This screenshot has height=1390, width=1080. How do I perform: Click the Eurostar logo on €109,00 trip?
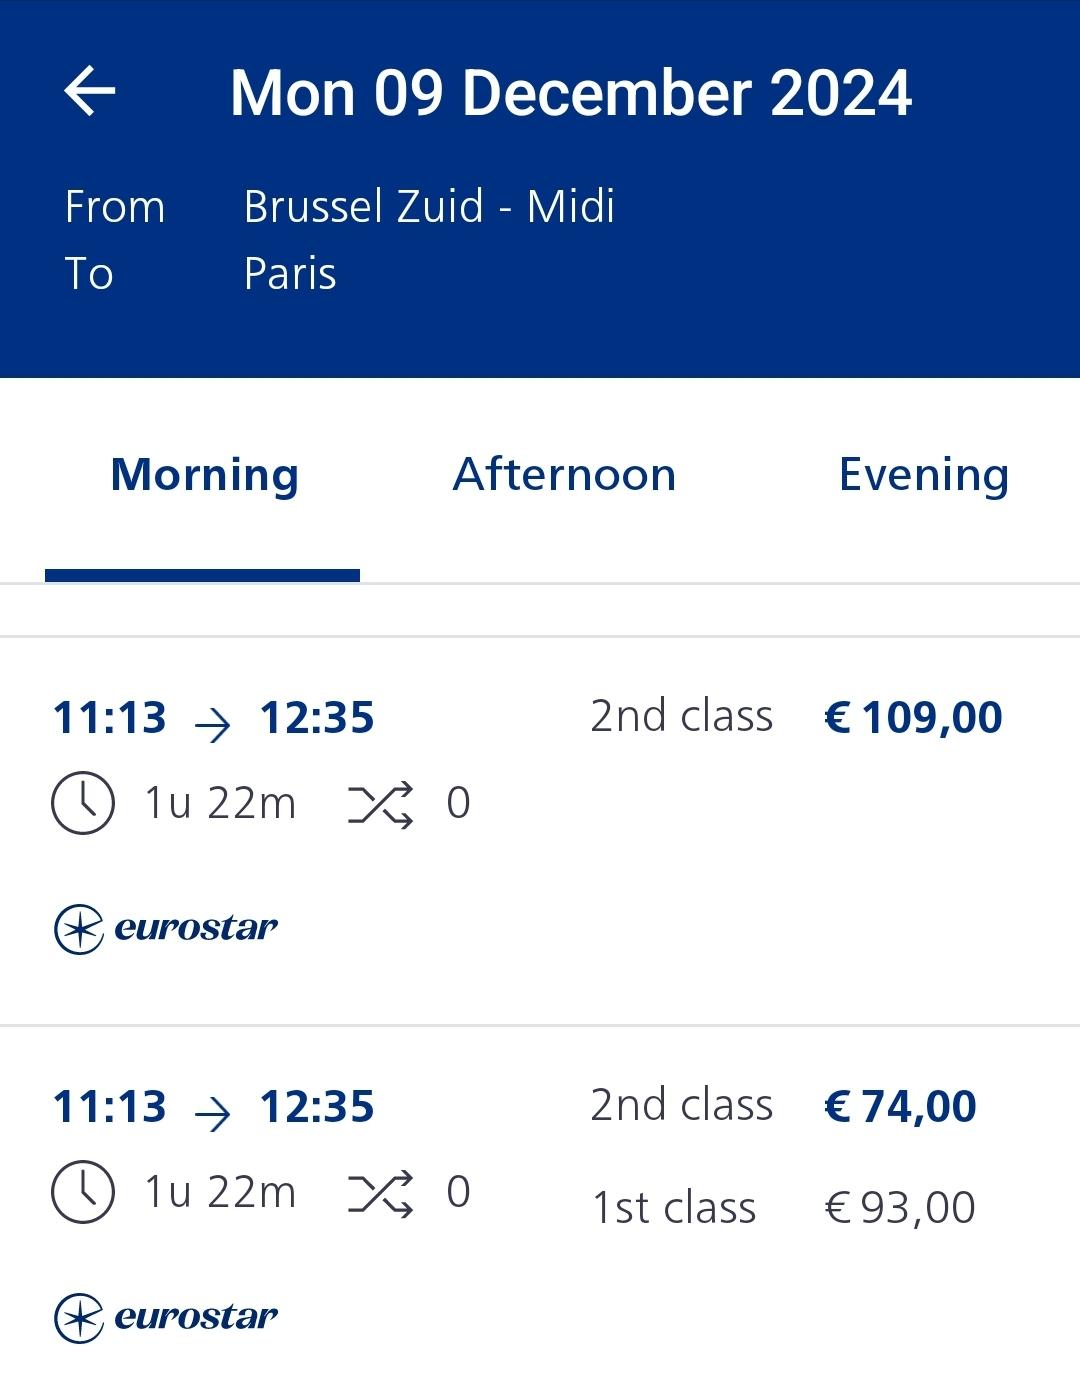tap(166, 929)
